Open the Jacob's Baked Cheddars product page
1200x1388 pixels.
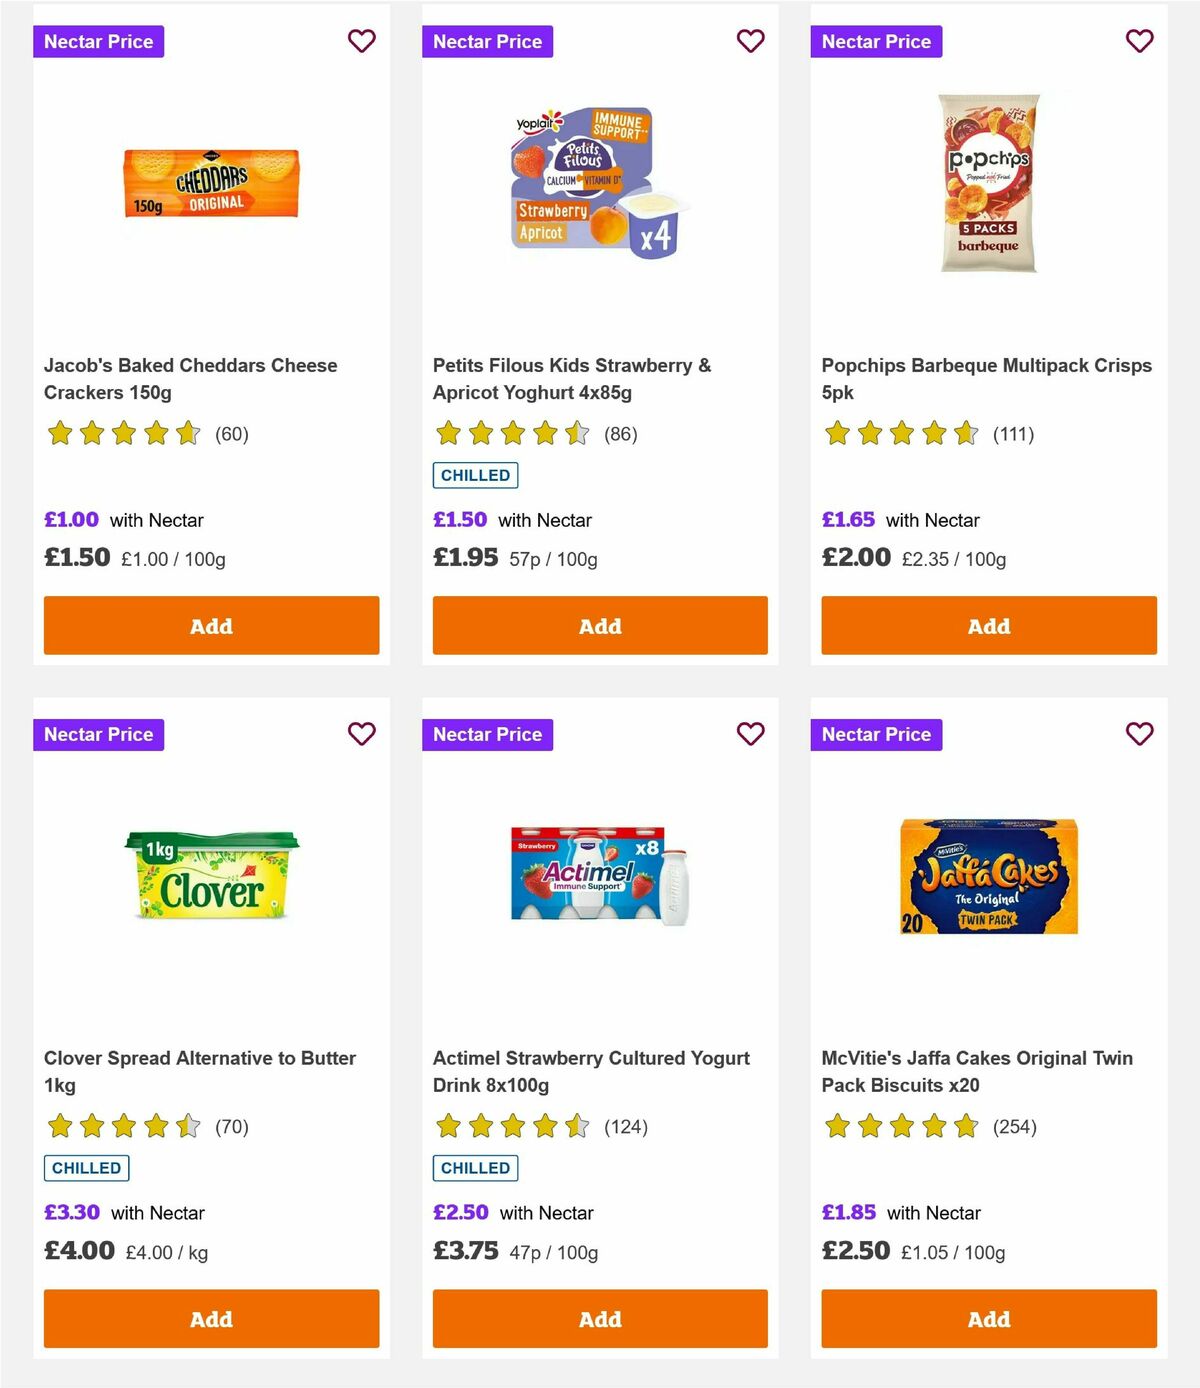tap(190, 378)
